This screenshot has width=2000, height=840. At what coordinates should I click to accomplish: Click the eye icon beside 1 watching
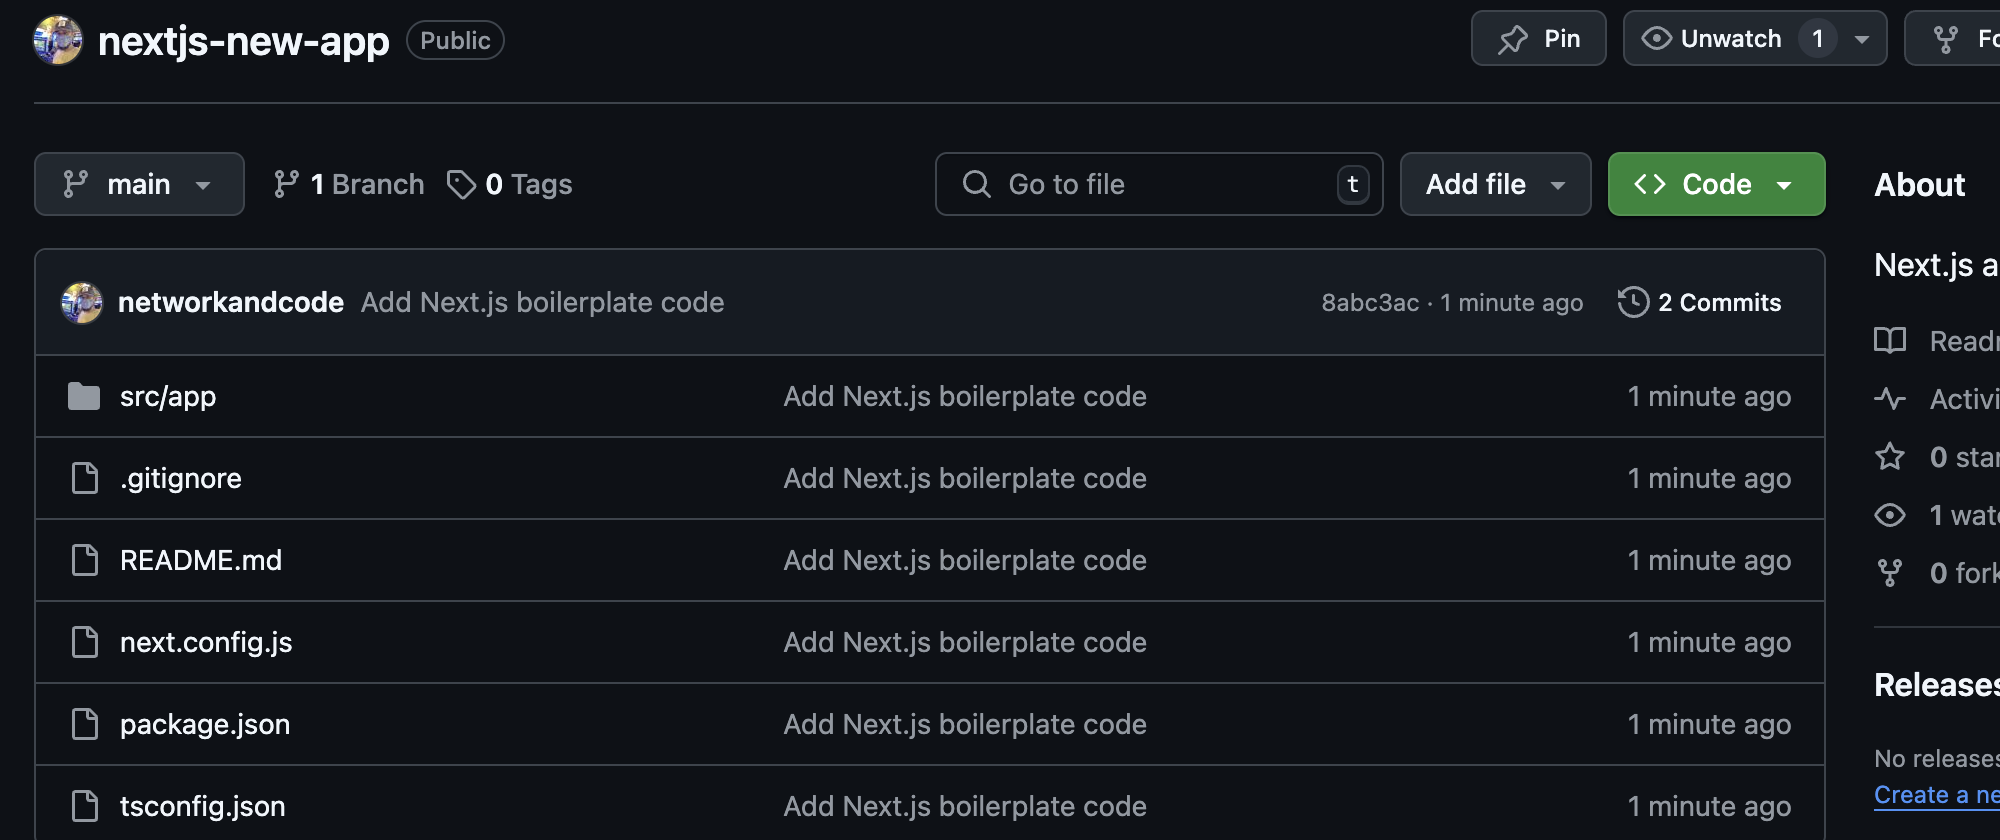[x=1890, y=515]
